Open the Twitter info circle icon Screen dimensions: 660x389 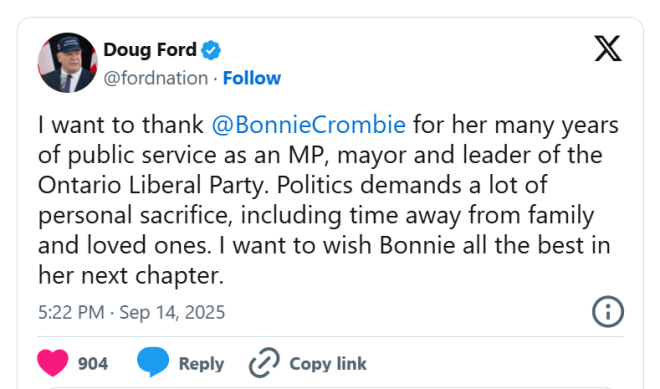pos(608,312)
